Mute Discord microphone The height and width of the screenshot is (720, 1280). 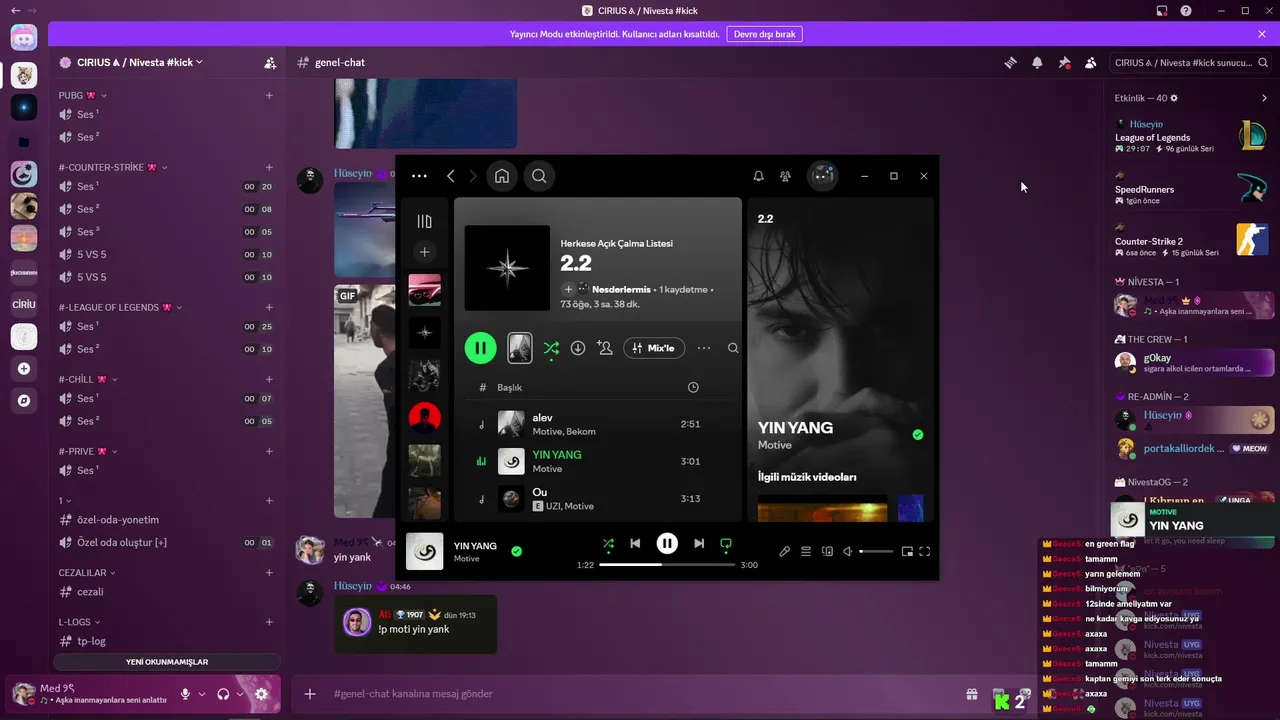[x=185, y=694]
